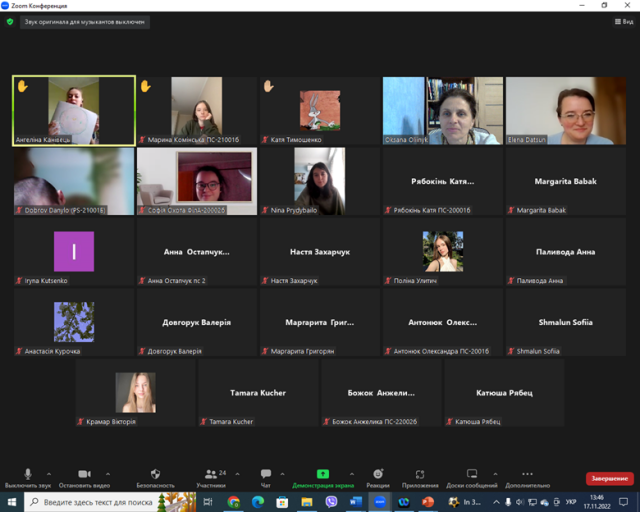Open the Security shield icon

point(155,474)
